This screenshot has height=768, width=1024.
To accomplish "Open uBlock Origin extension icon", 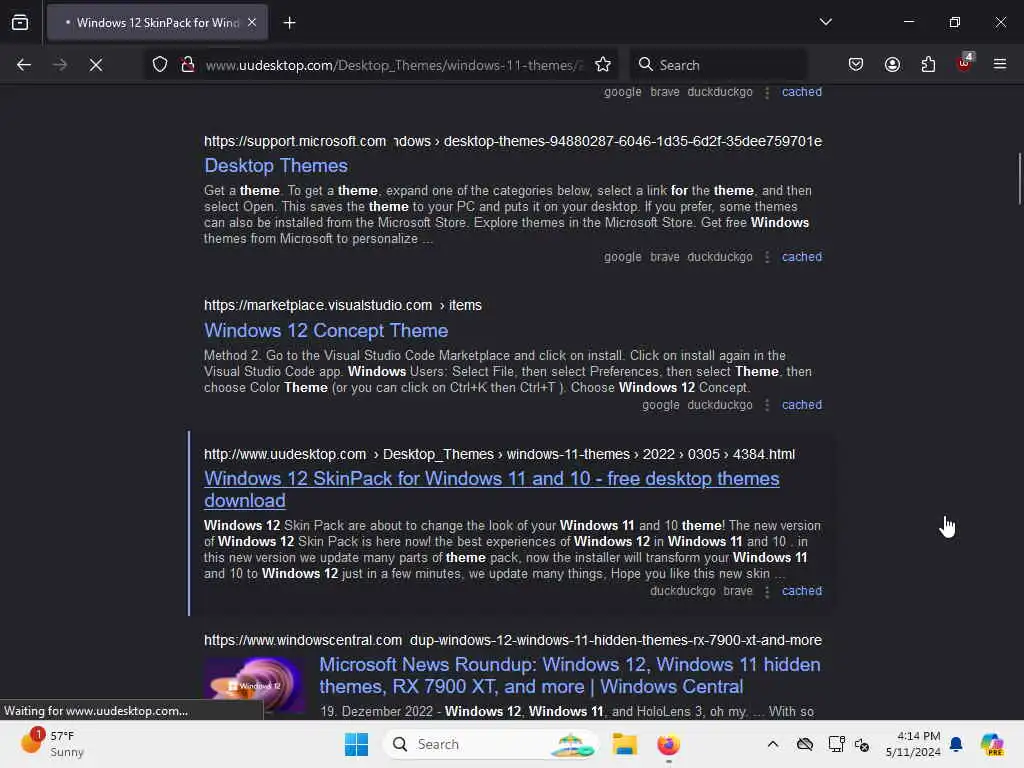I will click(965, 63).
